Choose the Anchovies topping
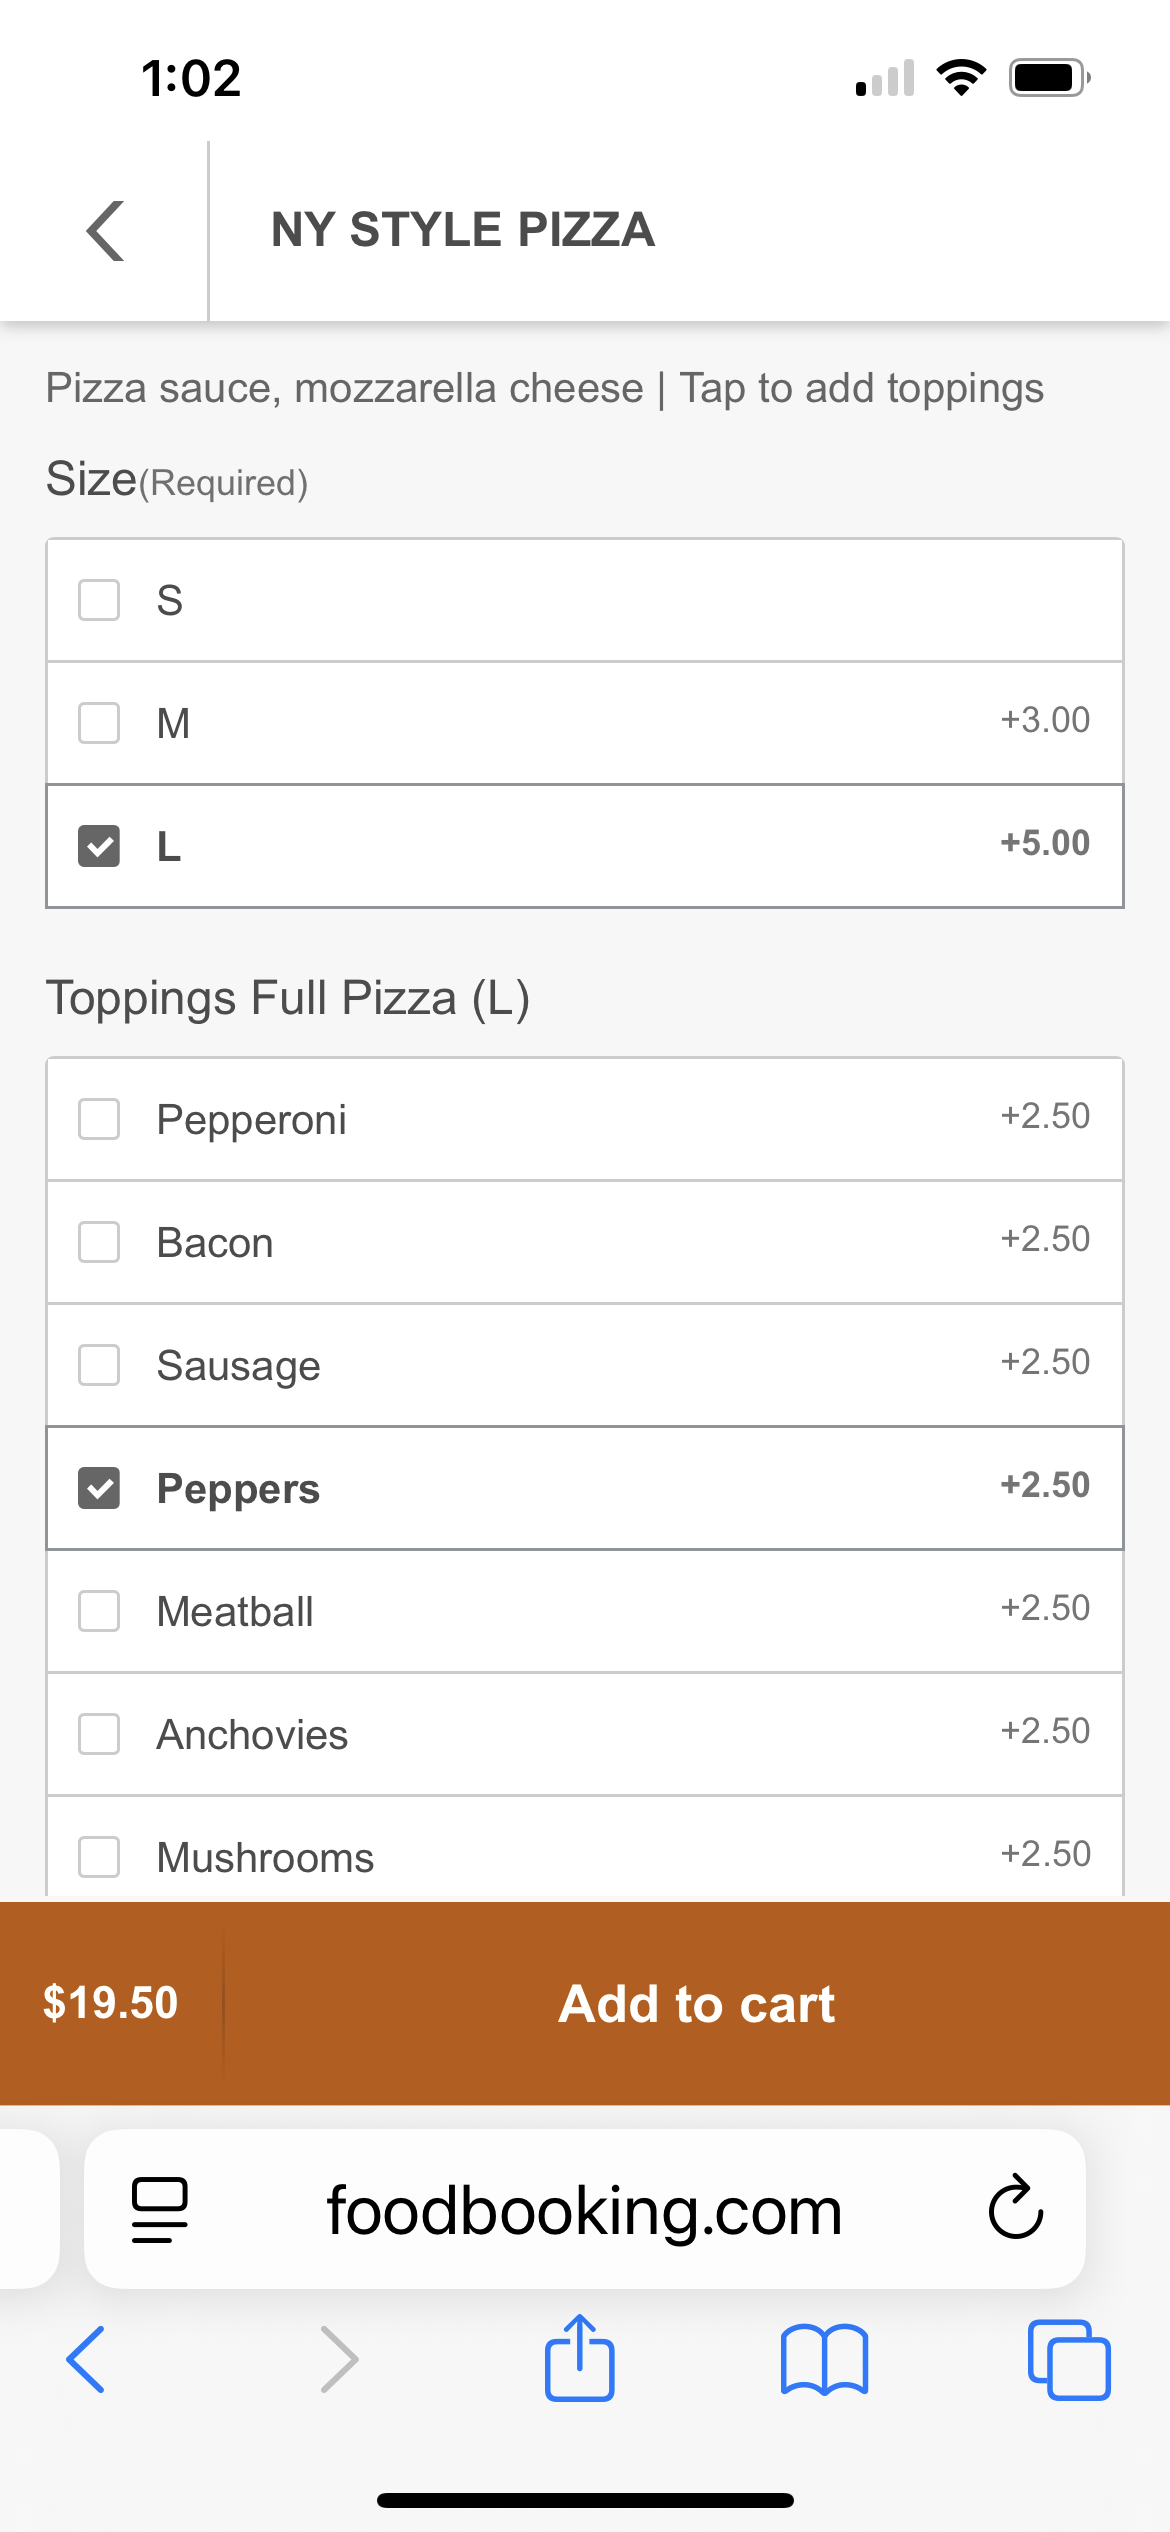 (99, 1734)
